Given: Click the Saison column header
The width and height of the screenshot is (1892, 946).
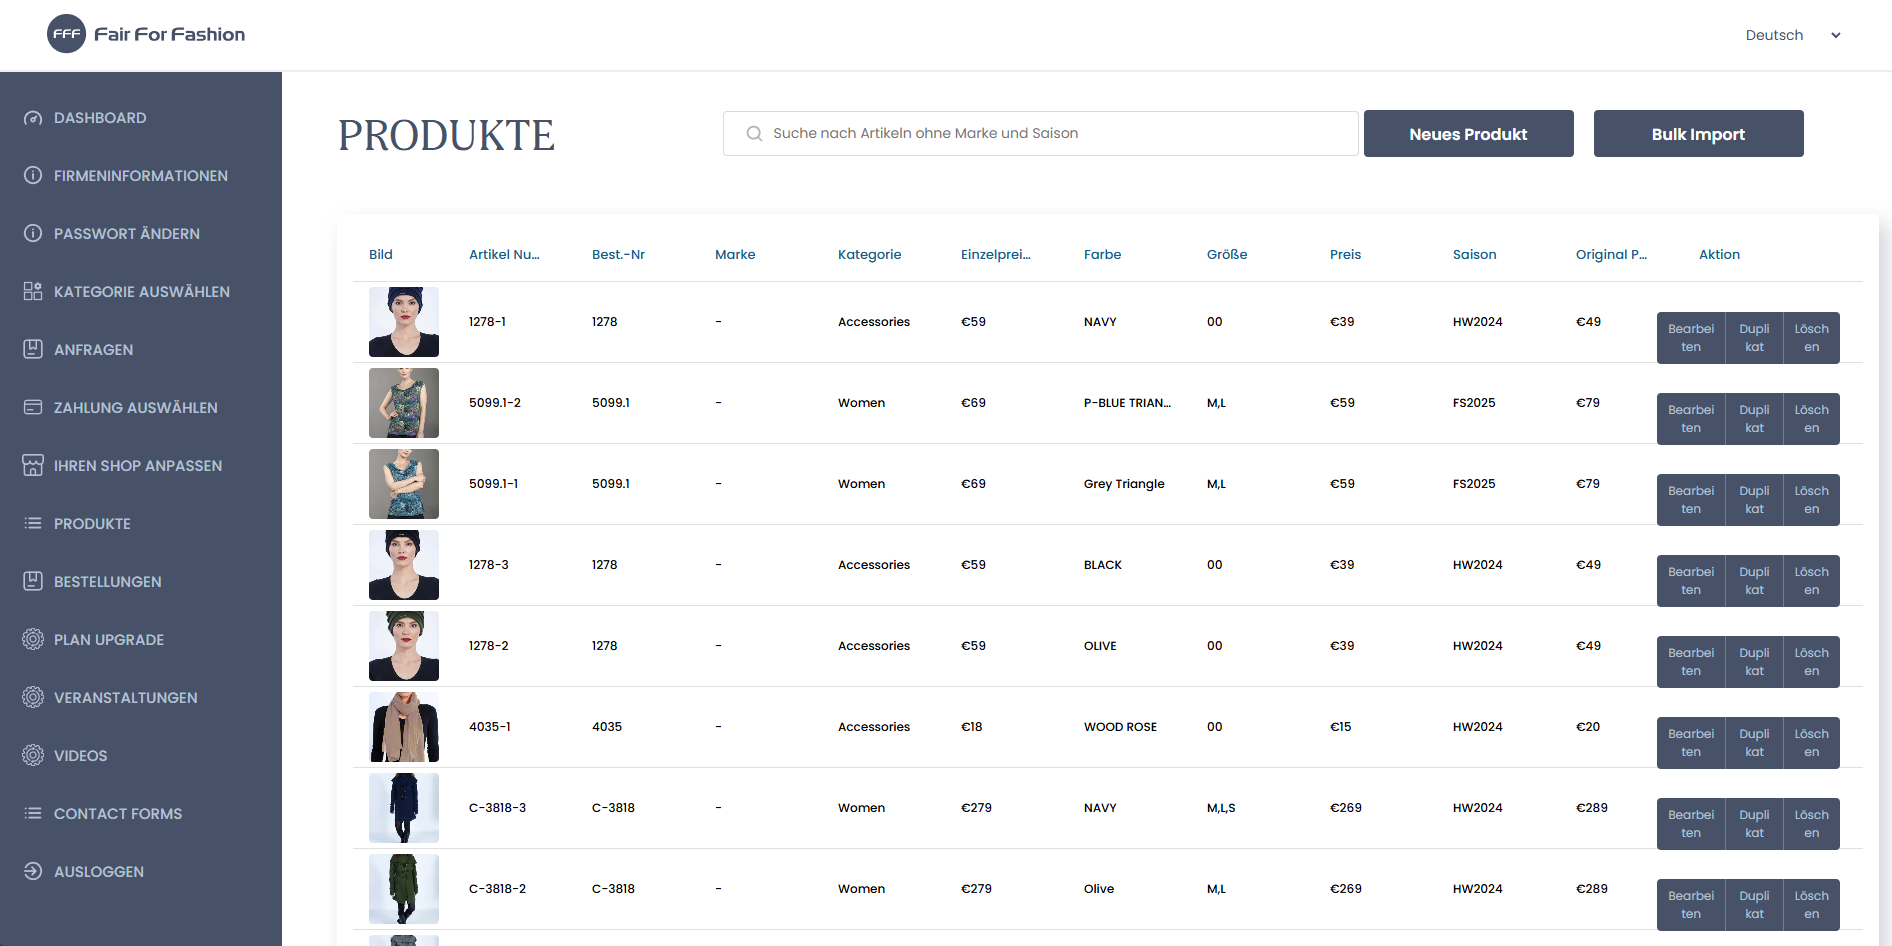Looking at the screenshot, I should tap(1474, 255).
